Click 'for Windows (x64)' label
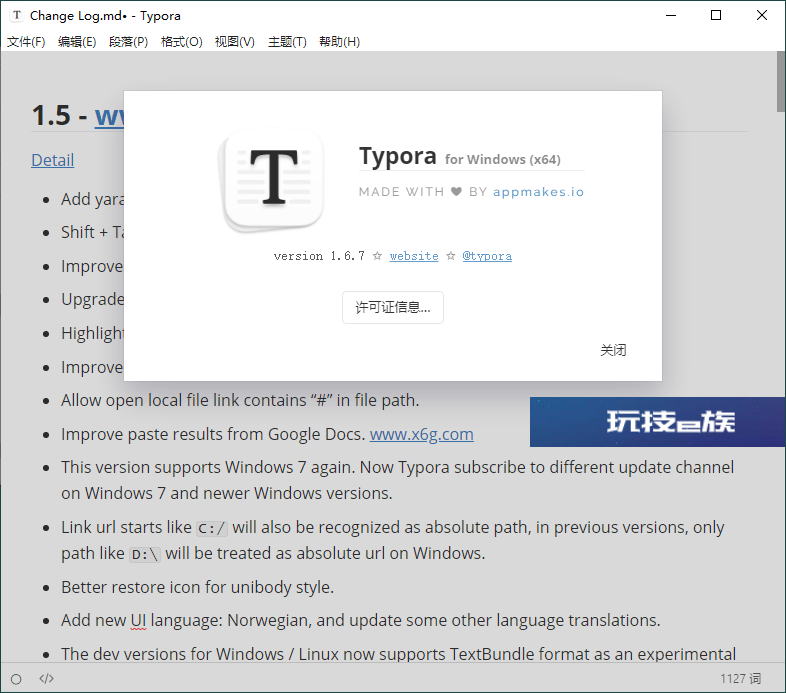786x693 pixels. pos(503,159)
